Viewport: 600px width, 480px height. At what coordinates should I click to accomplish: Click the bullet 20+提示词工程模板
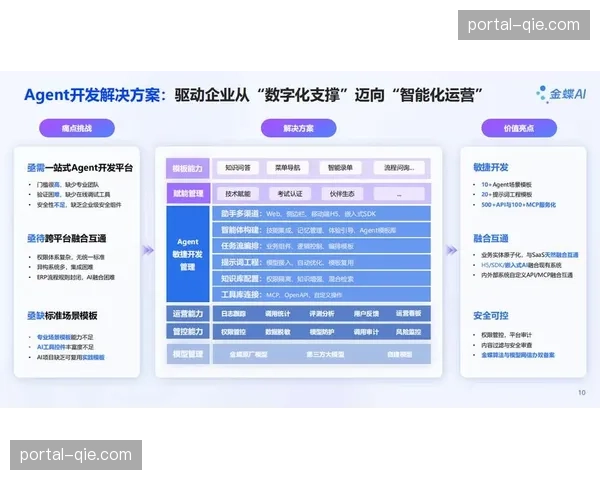point(507,194)
